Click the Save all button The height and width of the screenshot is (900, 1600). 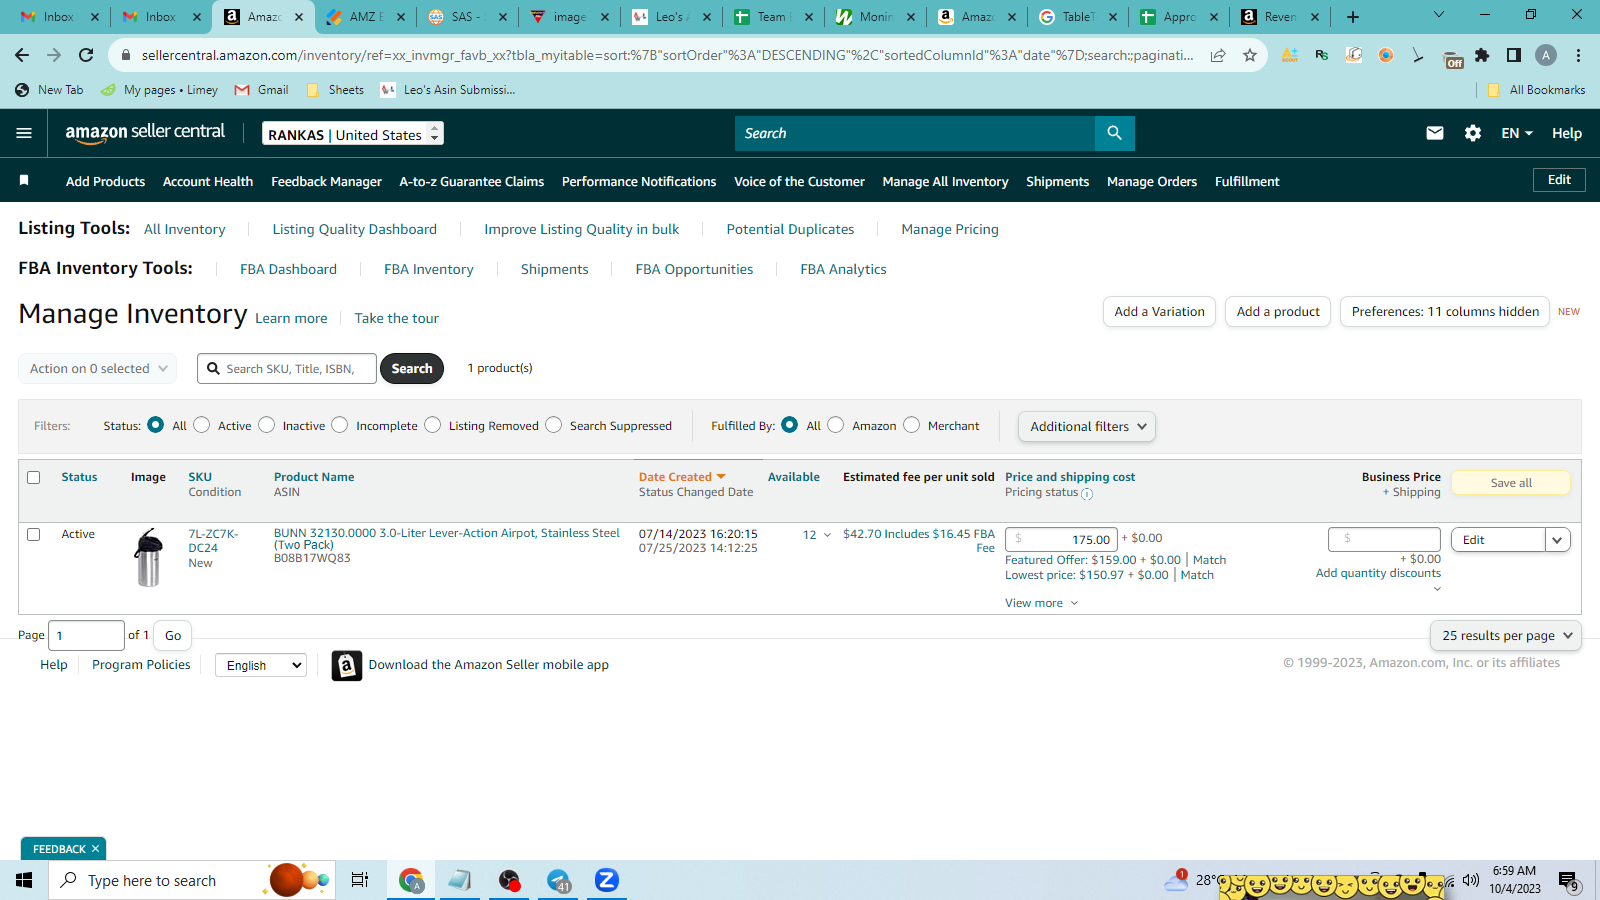[1511, 483]
